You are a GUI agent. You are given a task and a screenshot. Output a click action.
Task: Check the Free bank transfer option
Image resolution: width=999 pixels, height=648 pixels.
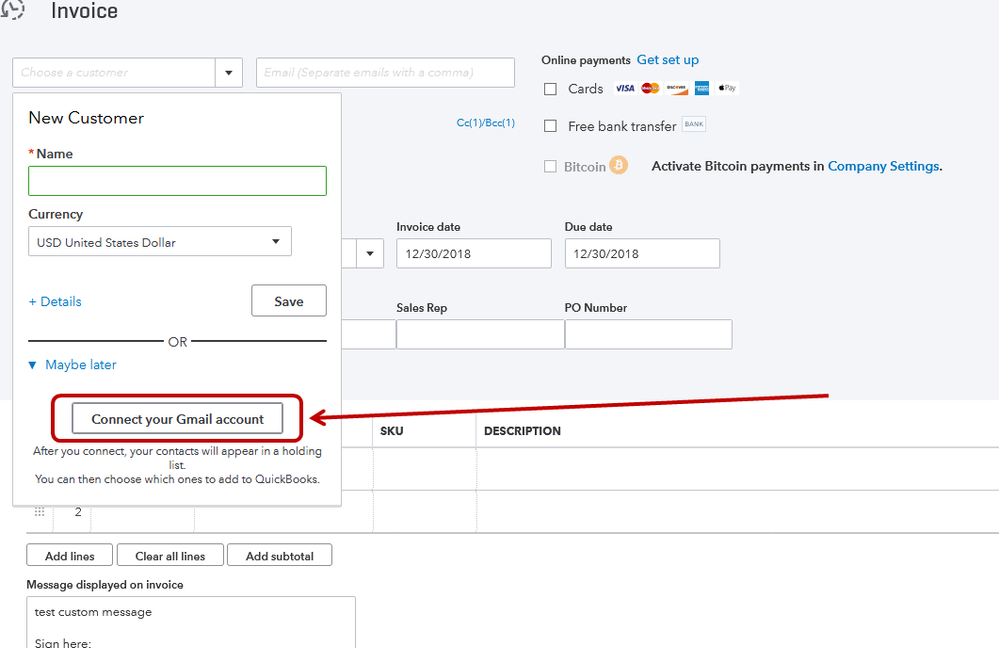[550, 126]
